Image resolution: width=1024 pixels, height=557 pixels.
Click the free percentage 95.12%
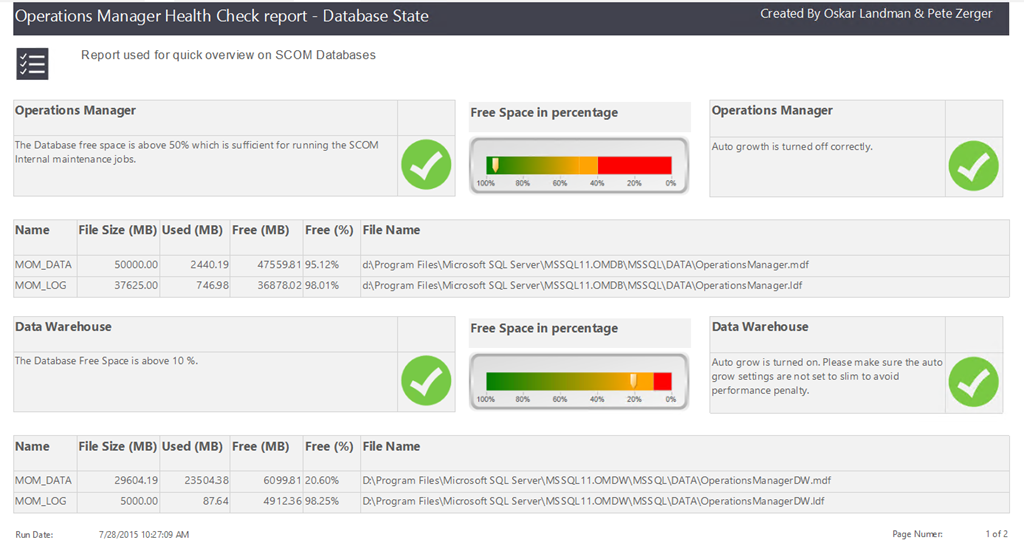[322, 264]
